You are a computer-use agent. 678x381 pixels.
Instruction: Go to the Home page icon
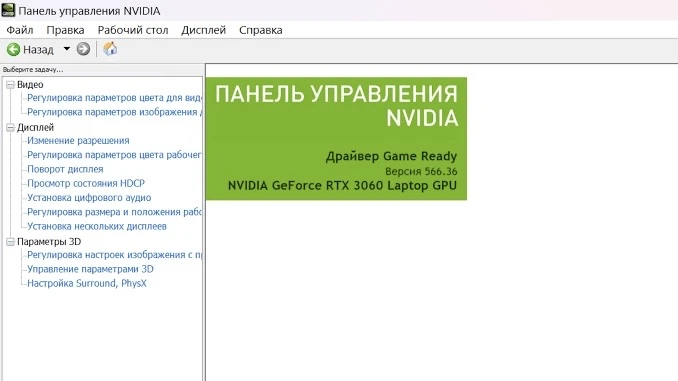coord(110,49)
